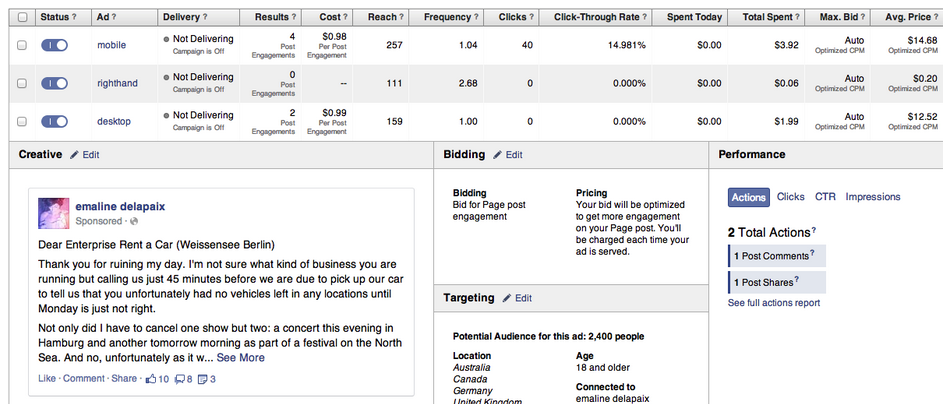Click the help question mark beside Avg. Price header

(936, 17)
